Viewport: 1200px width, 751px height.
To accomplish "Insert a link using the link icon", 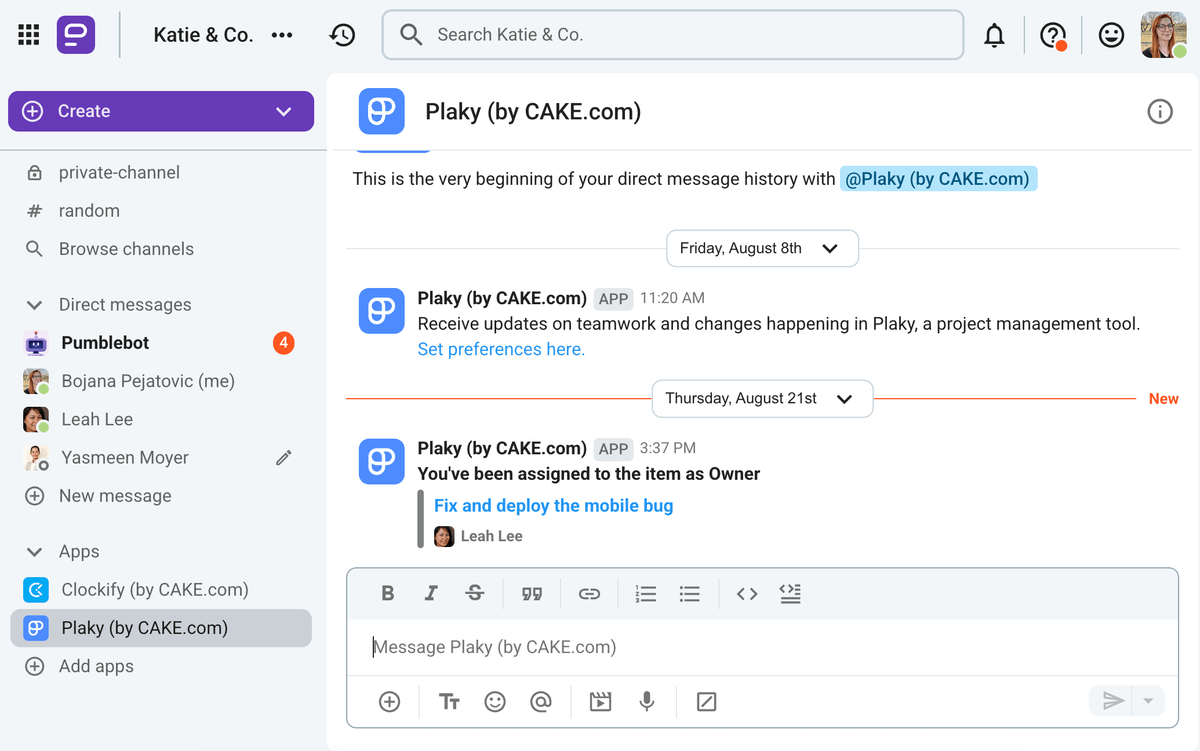I will pos(589,594).
